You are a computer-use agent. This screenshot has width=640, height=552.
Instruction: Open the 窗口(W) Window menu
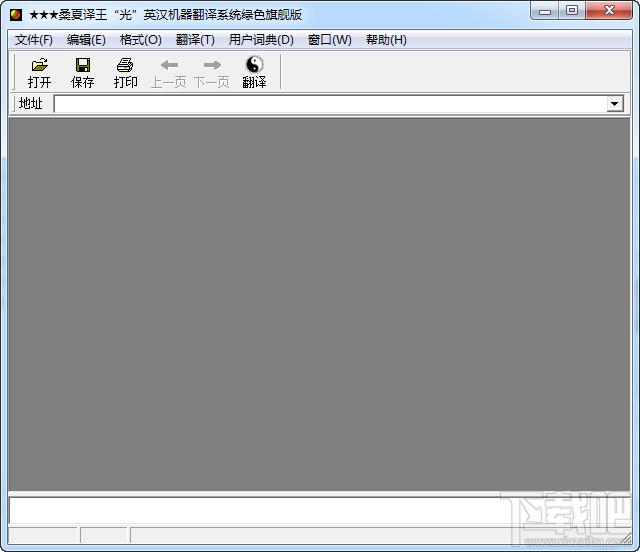329,40
